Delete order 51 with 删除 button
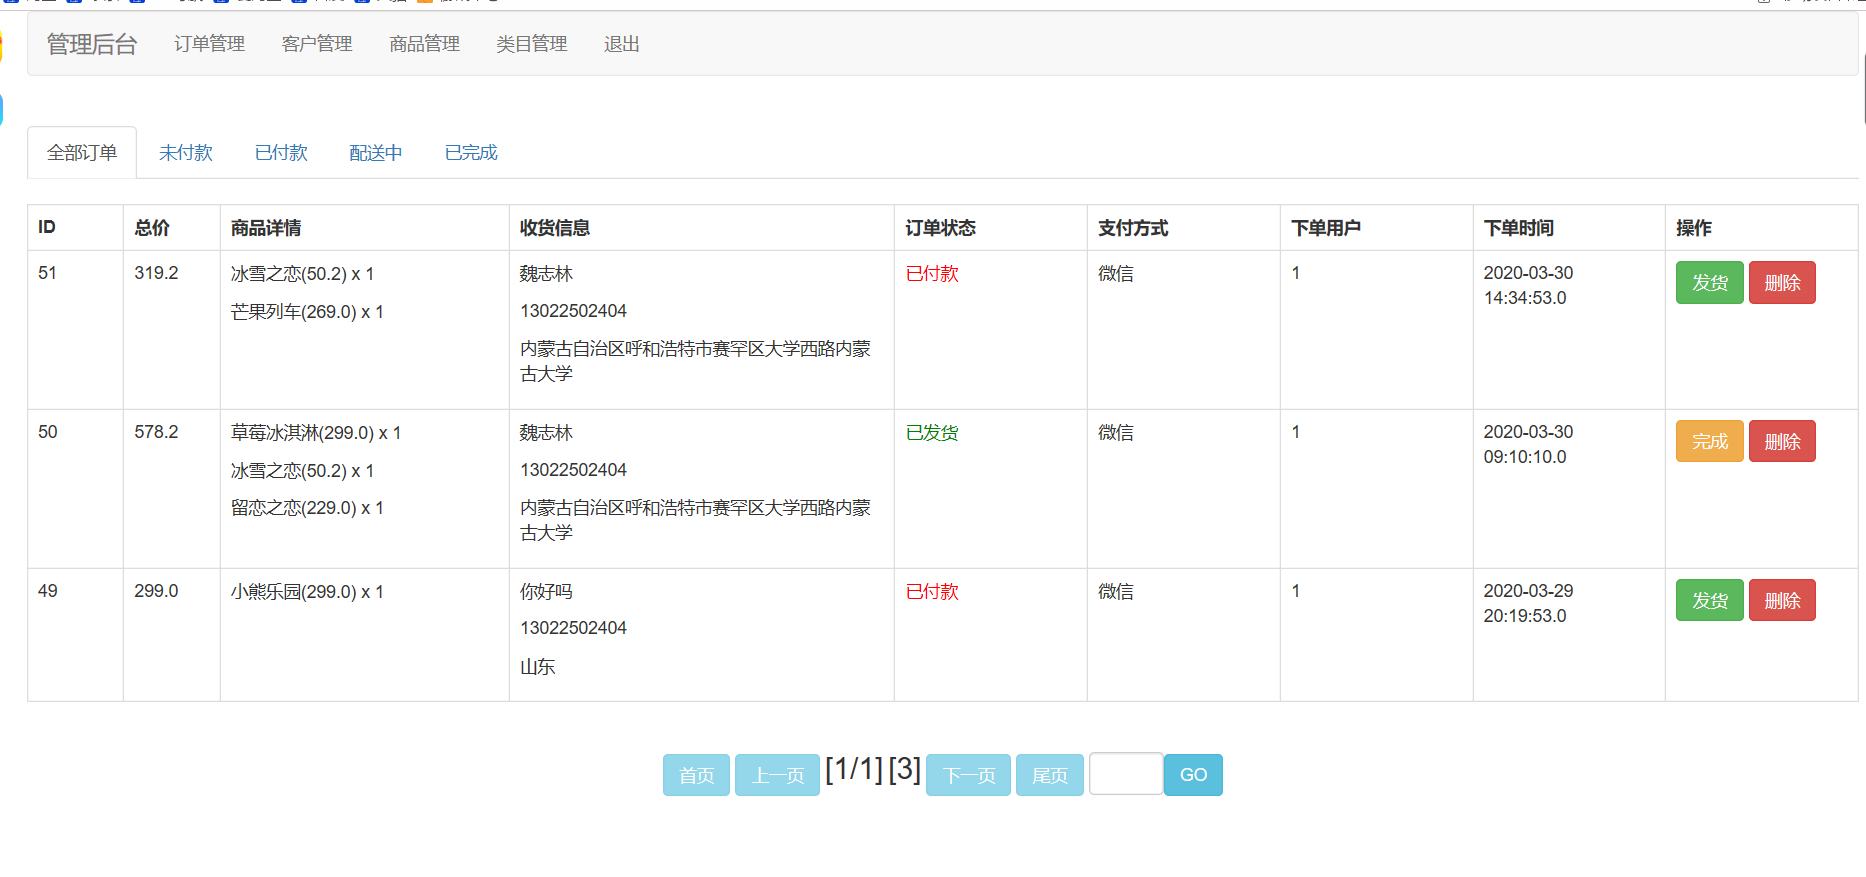 [x=1781, y=283]
